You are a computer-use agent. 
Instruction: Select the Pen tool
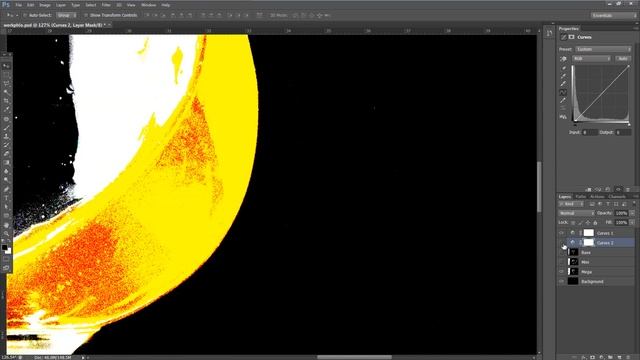6,189
